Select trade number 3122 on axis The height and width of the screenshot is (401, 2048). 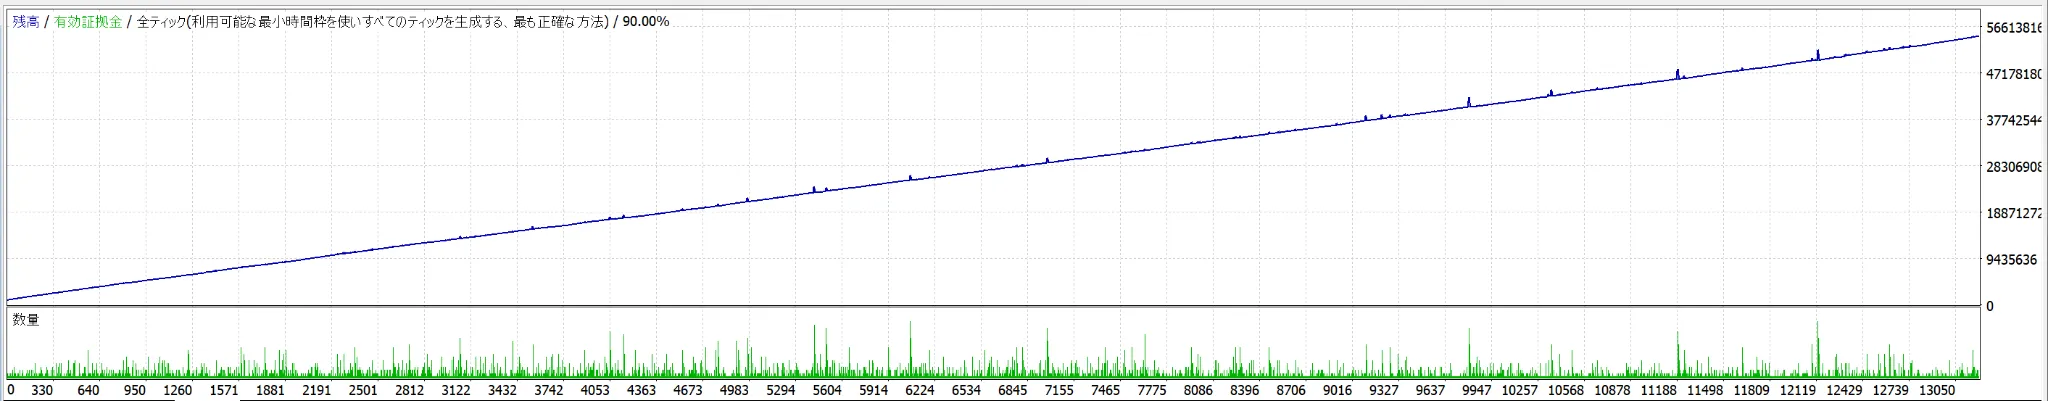(455, 390)
